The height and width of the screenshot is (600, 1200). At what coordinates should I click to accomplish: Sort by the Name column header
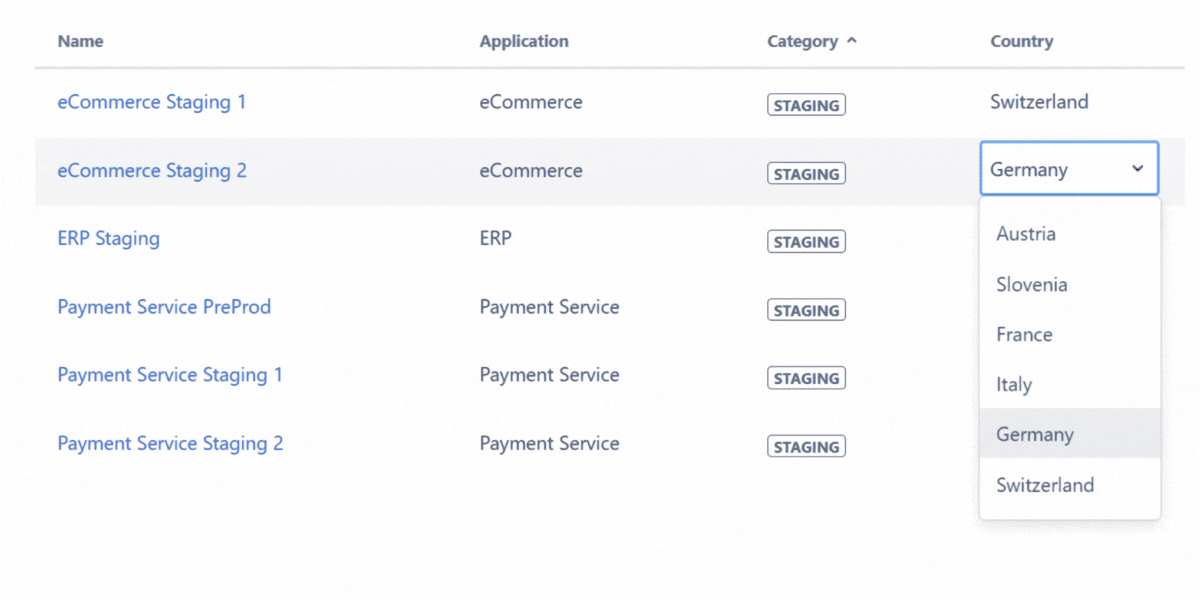click(80, 41)
